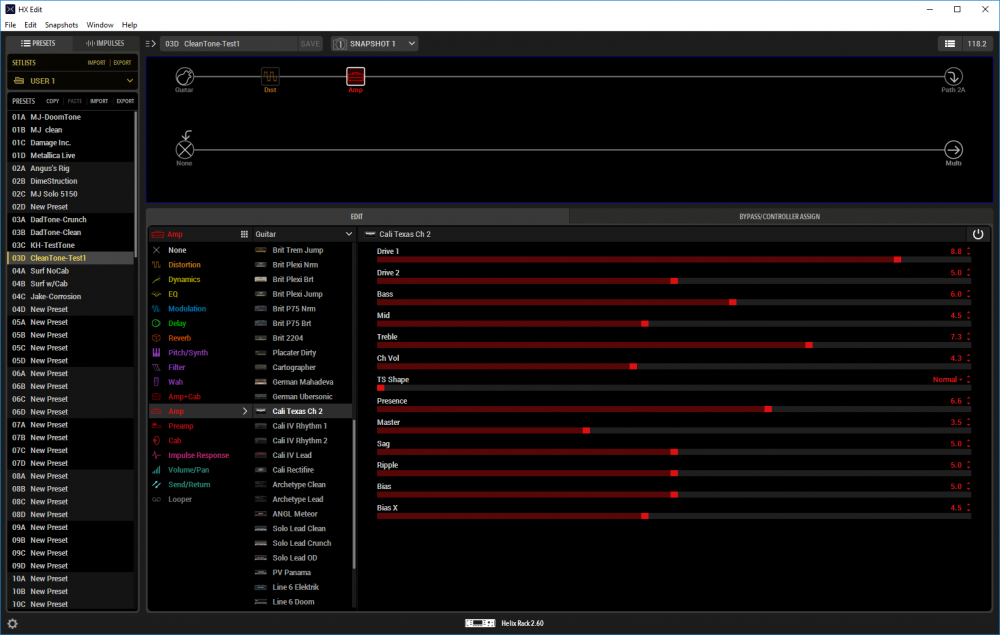This screenshot has height=635, width=1000.
Task: Choose the Wah category
Action: [175, 382]
